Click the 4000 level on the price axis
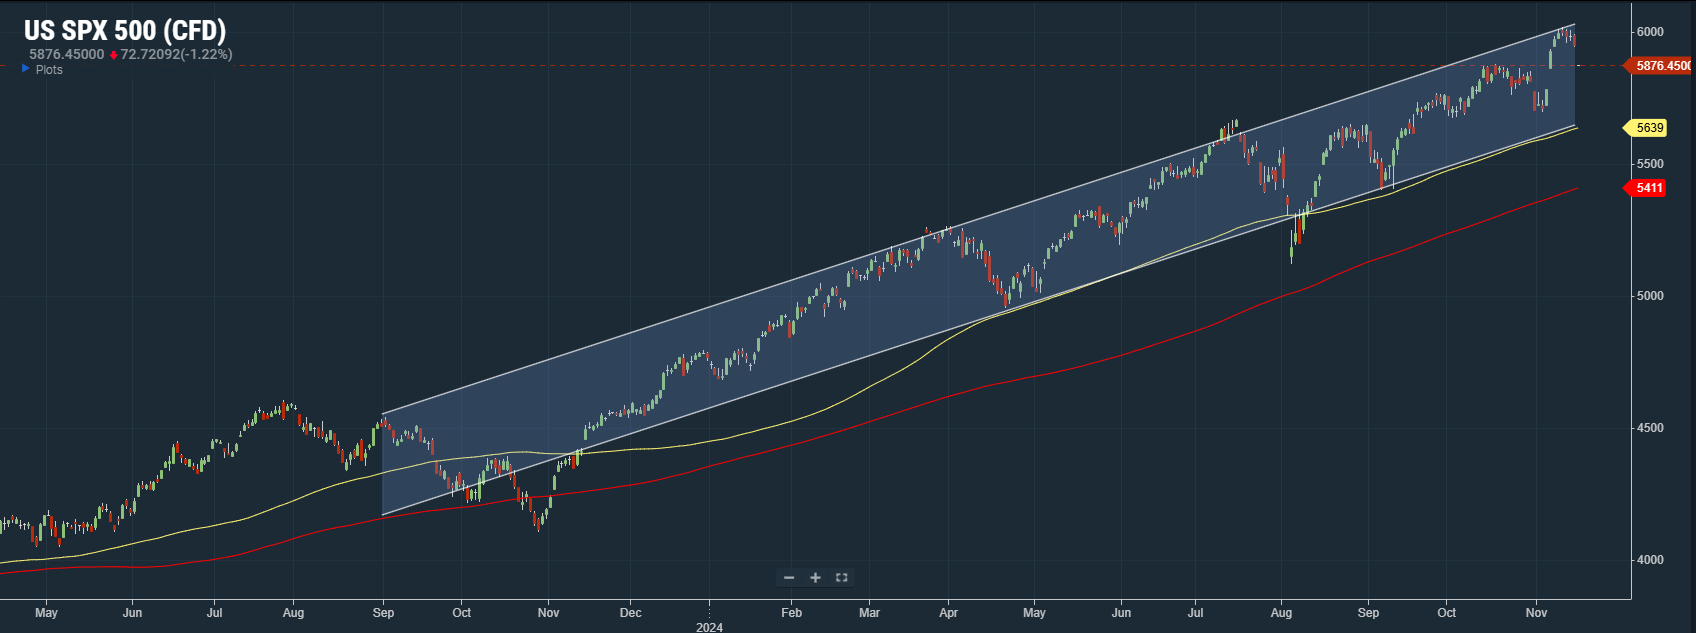1696x633 pixels. [x=1650, y=560]
